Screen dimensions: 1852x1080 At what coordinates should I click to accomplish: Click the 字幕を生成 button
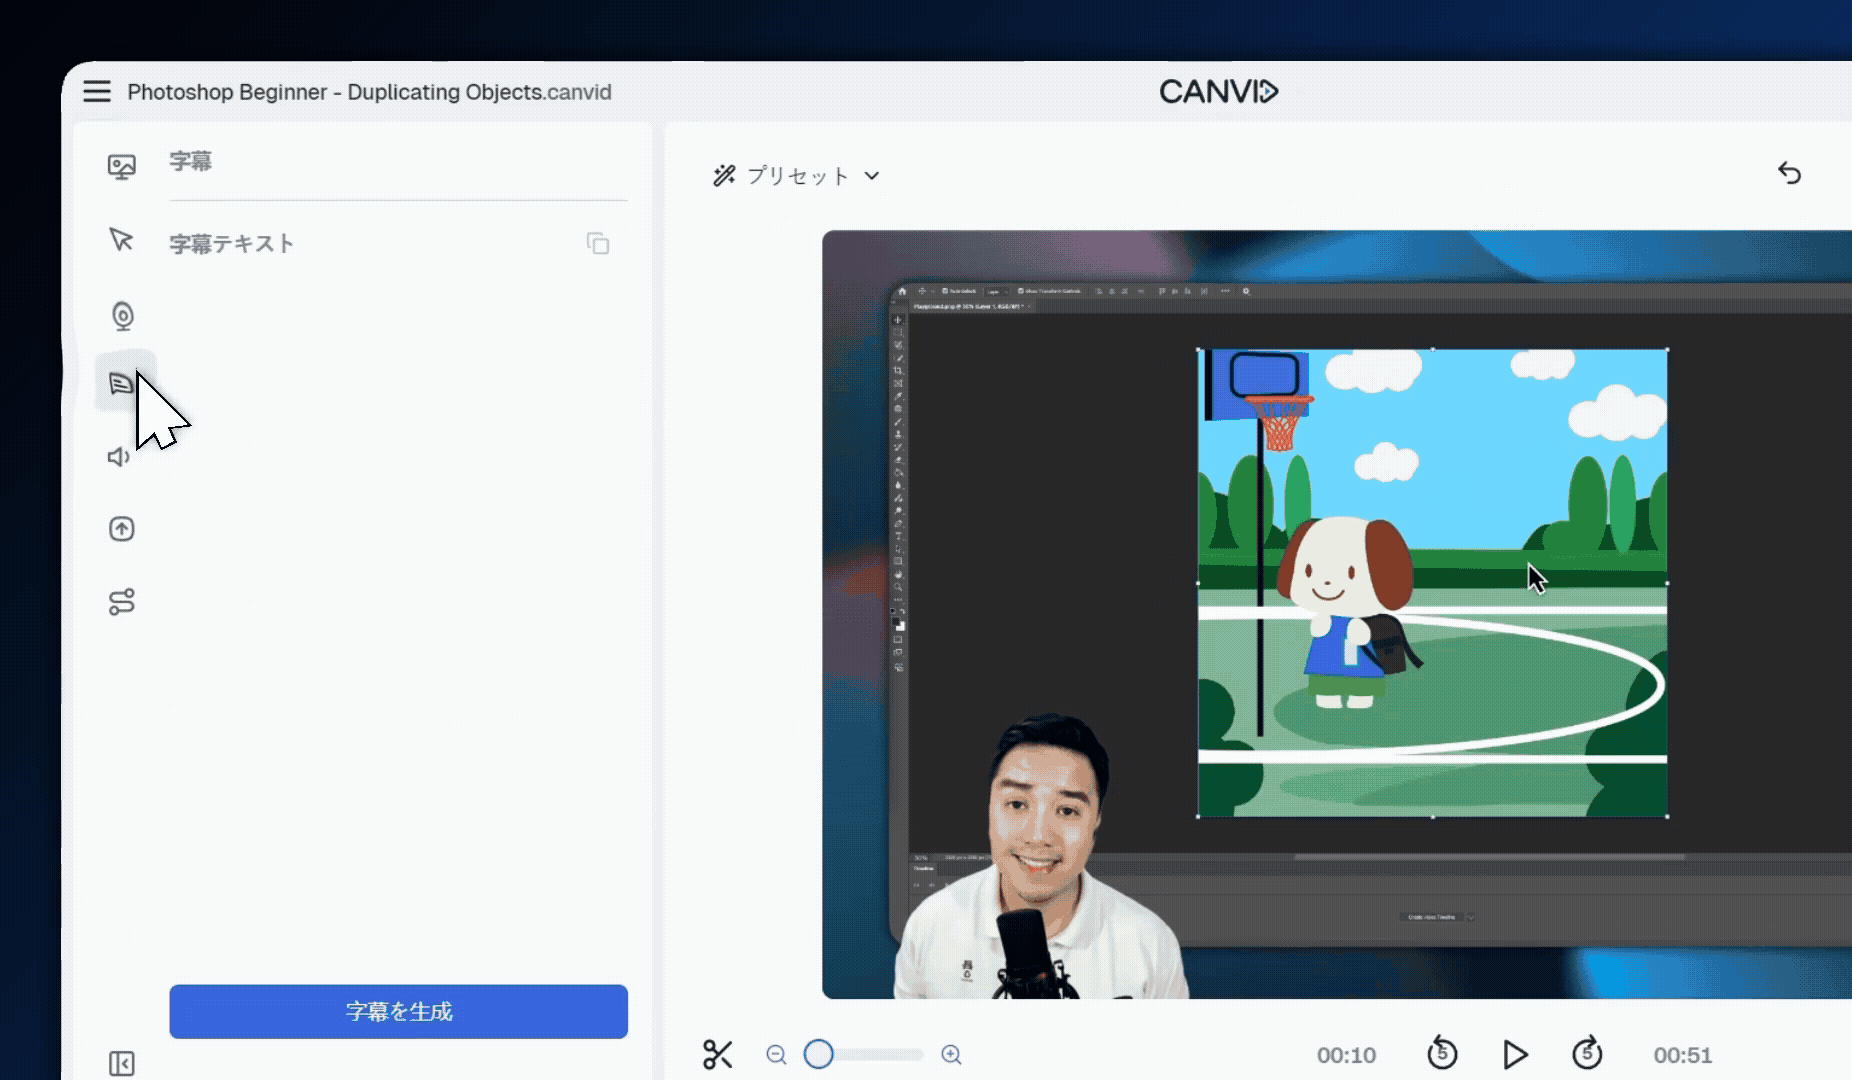[x=398, y=1012]
